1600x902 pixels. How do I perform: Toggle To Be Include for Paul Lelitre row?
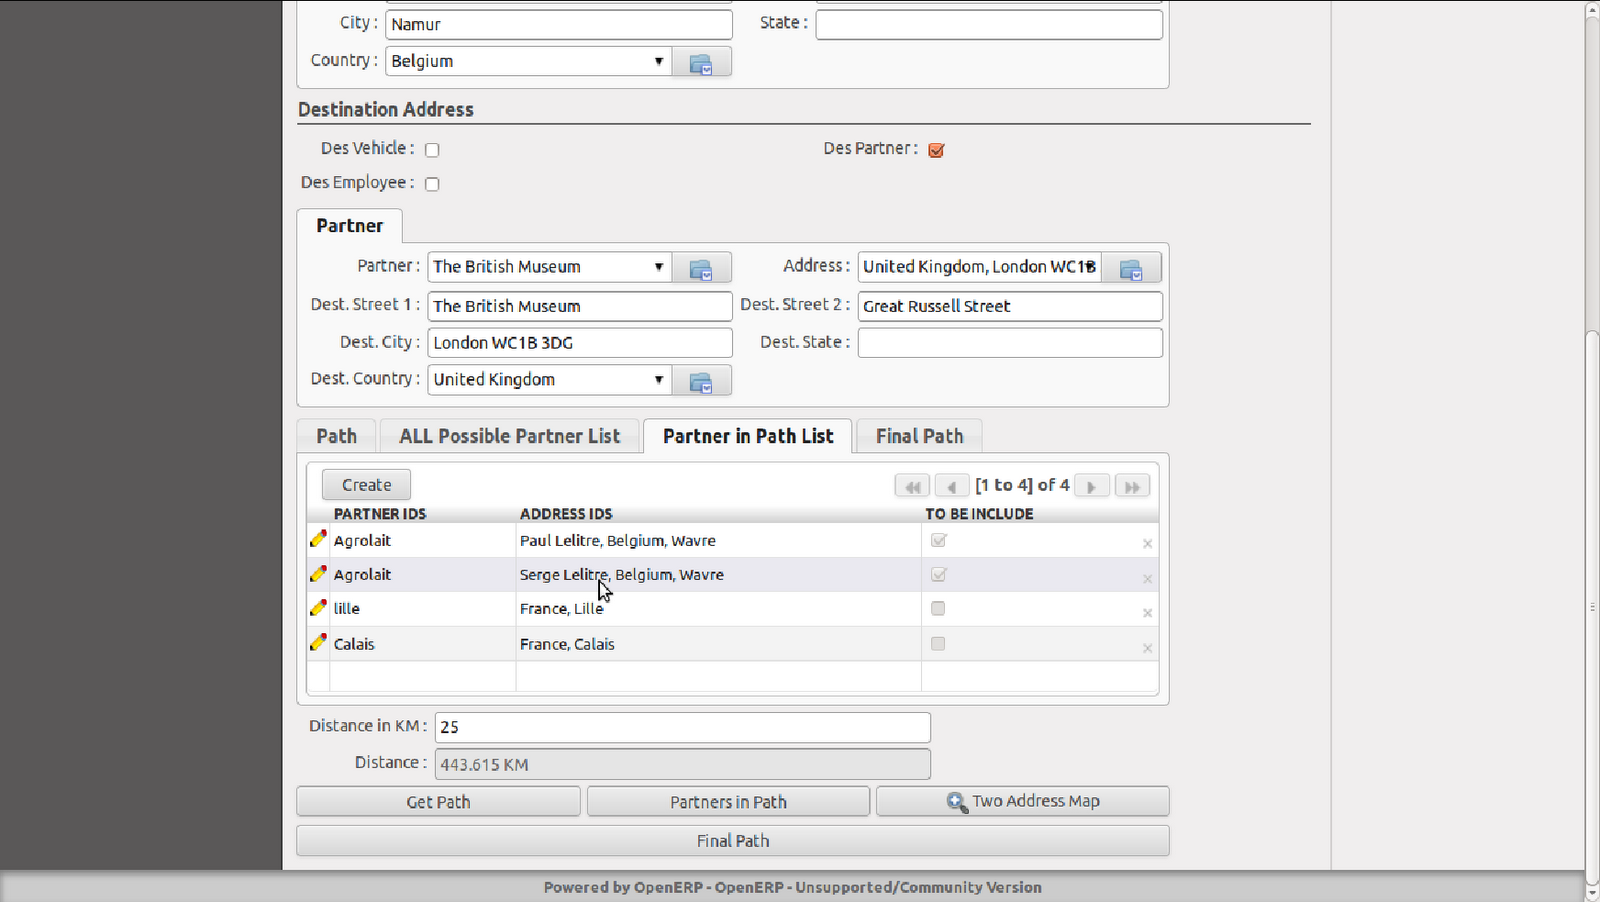coord(938,540)
